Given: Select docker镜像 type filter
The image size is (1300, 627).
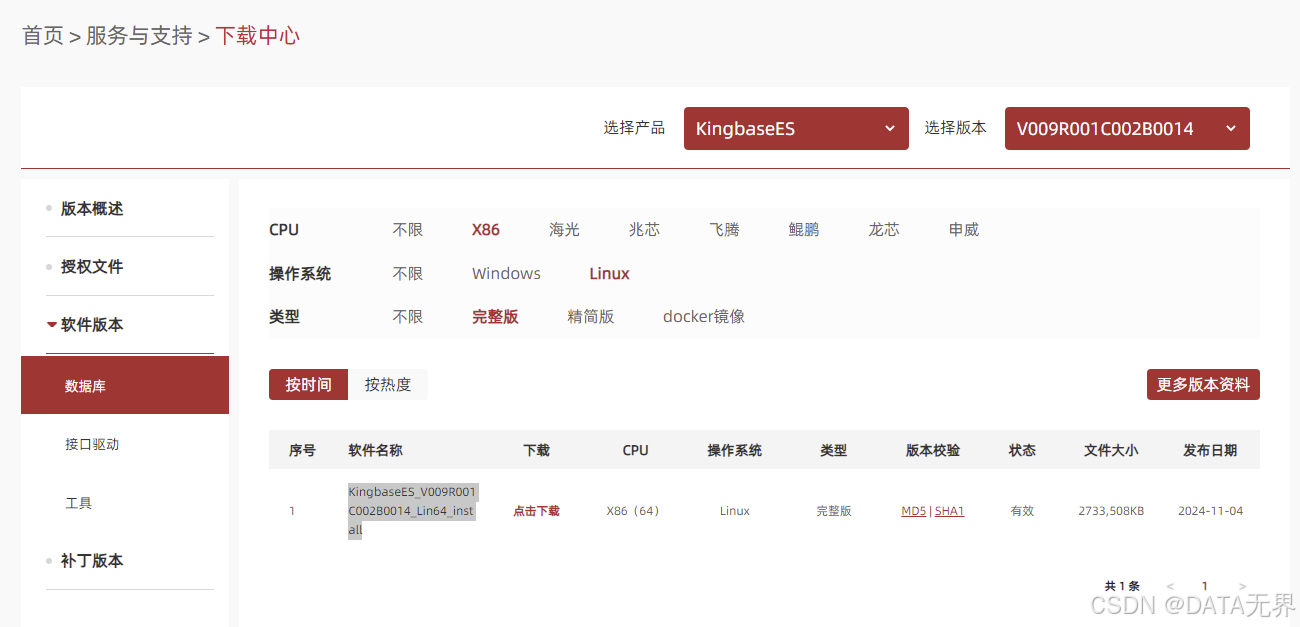Looking at the screenshot, I should pyautogui.click(x=704, y=317).
